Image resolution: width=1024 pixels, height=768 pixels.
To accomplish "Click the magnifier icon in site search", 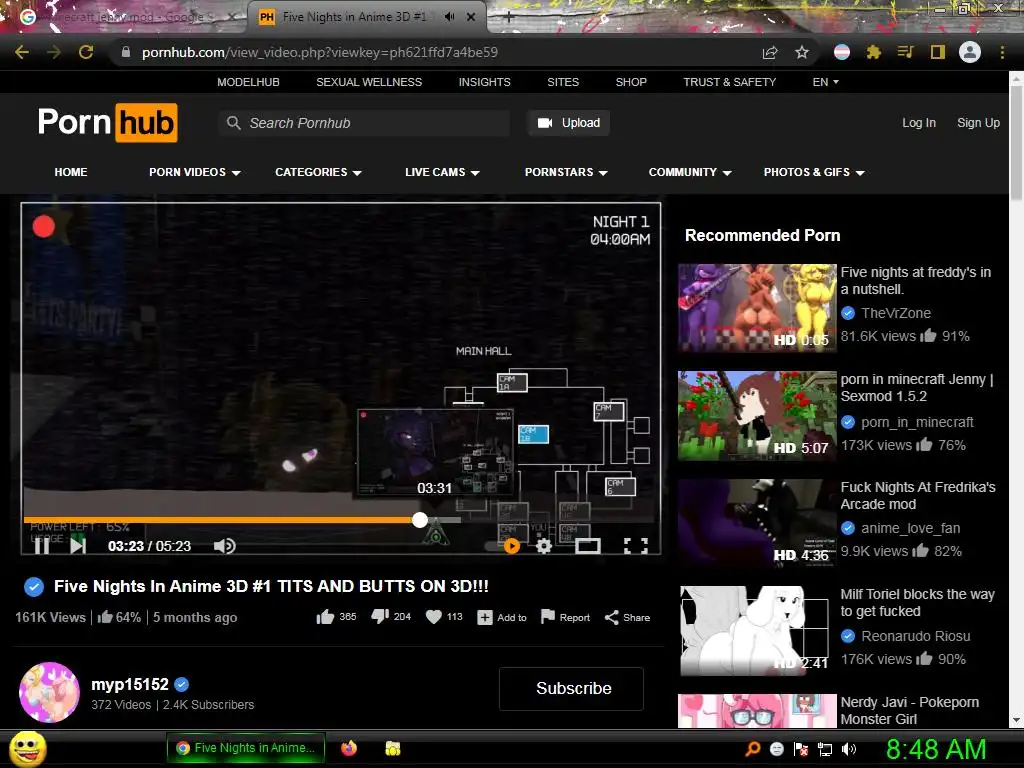I will [x=233, y=123].
